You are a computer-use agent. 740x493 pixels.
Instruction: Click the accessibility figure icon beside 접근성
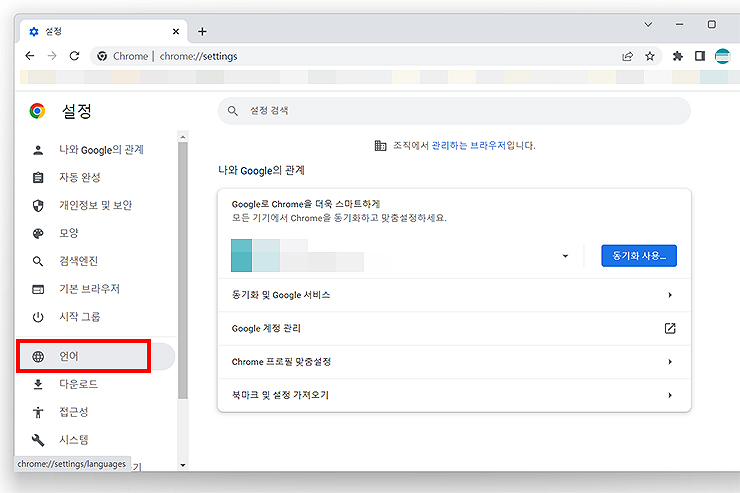[x=38, y=412]
